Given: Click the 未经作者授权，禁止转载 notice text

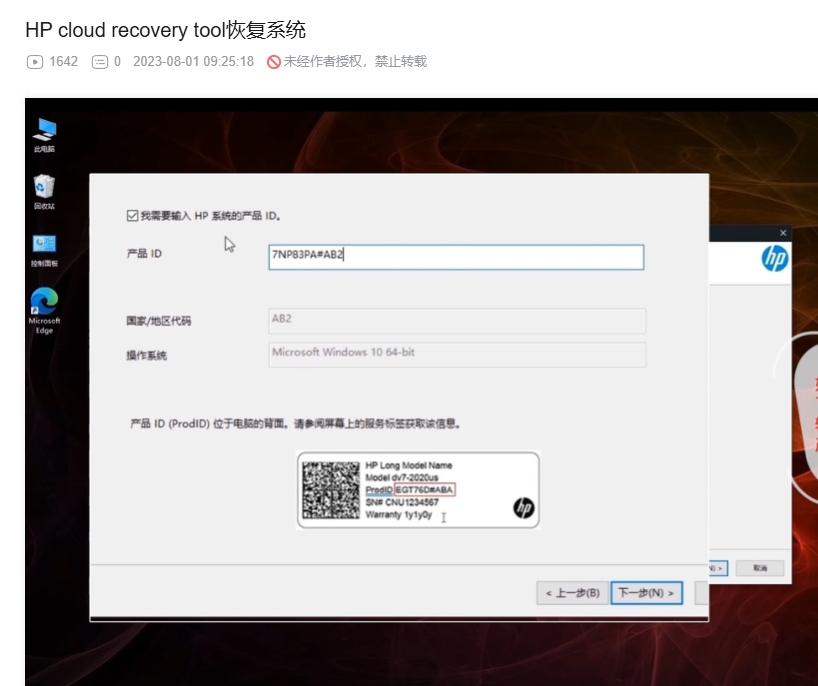Looking at the screenshot, I should click(x=355, y=62).
